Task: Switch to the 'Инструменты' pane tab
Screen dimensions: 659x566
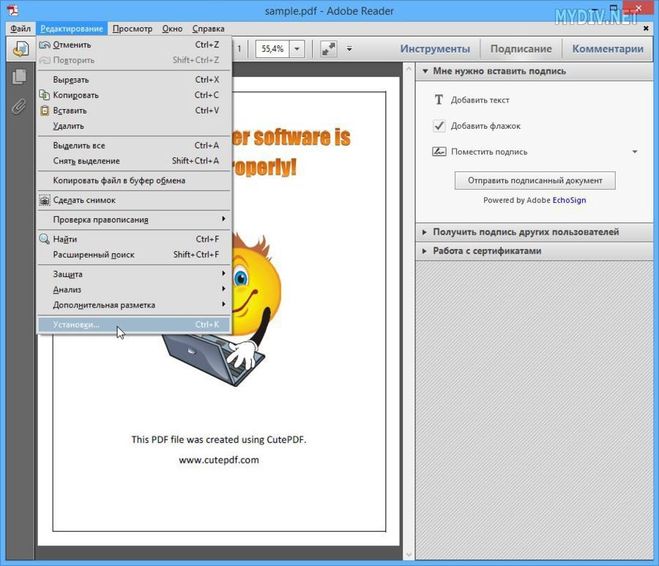Action: click(435, 49)
